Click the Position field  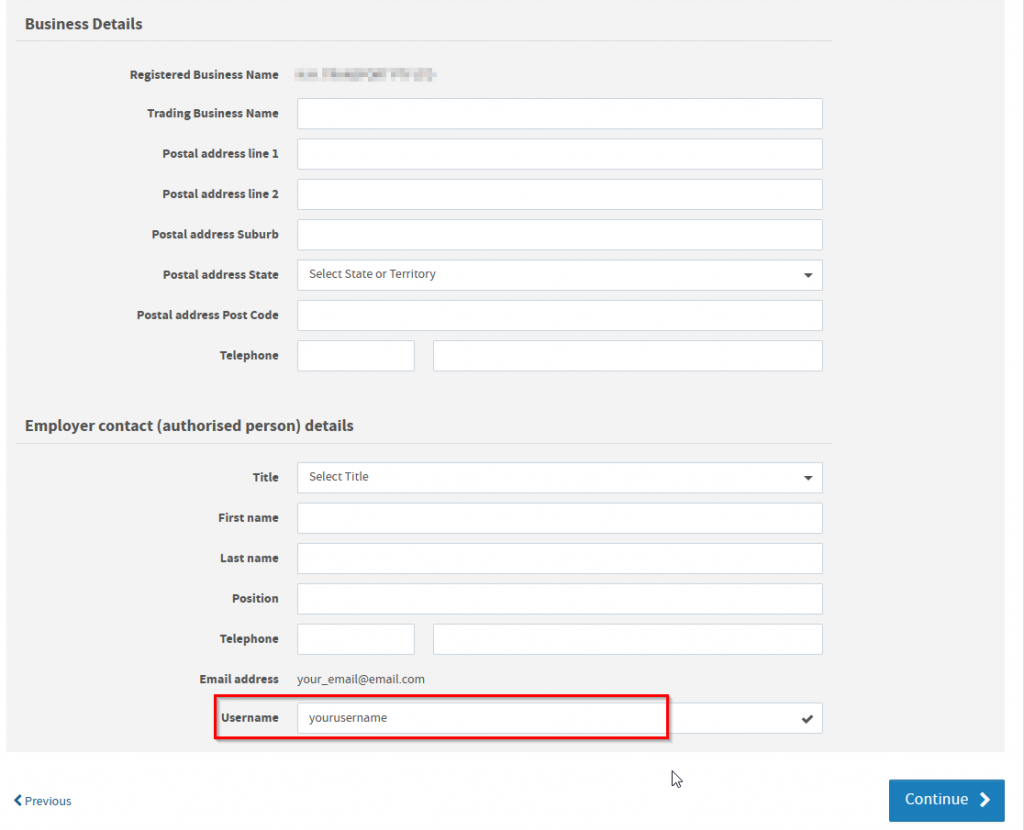(x=560, y=598)
